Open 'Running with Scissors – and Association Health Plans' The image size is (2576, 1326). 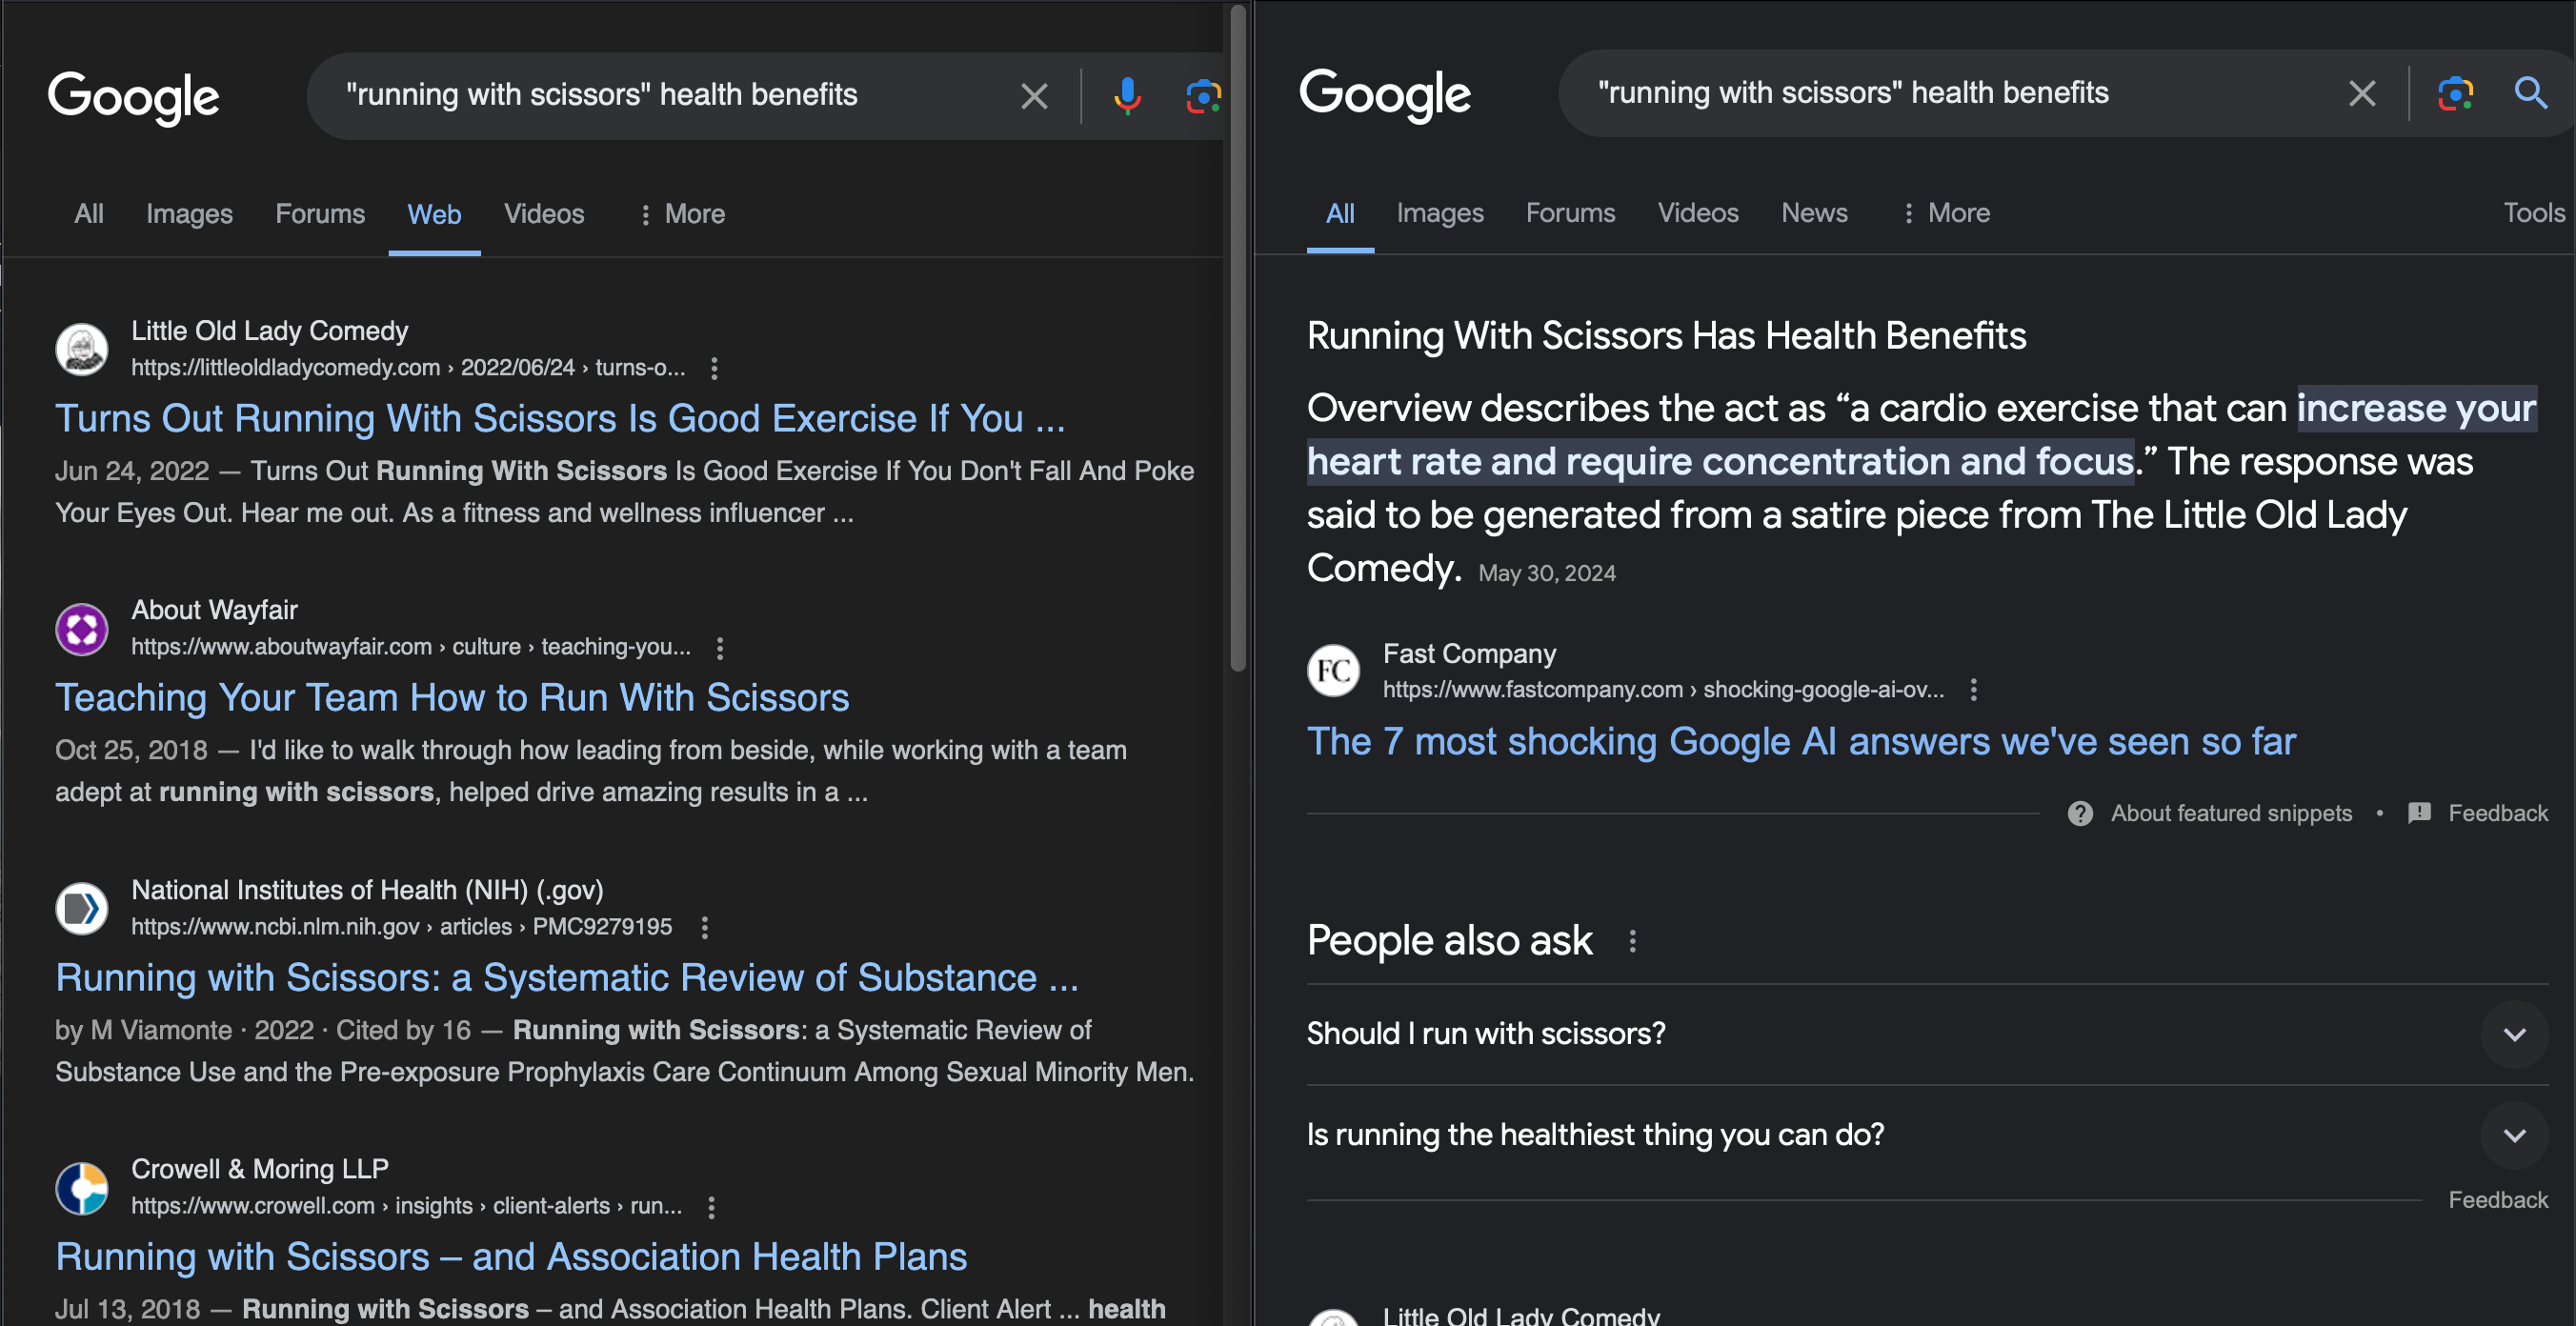(511, 1257)
